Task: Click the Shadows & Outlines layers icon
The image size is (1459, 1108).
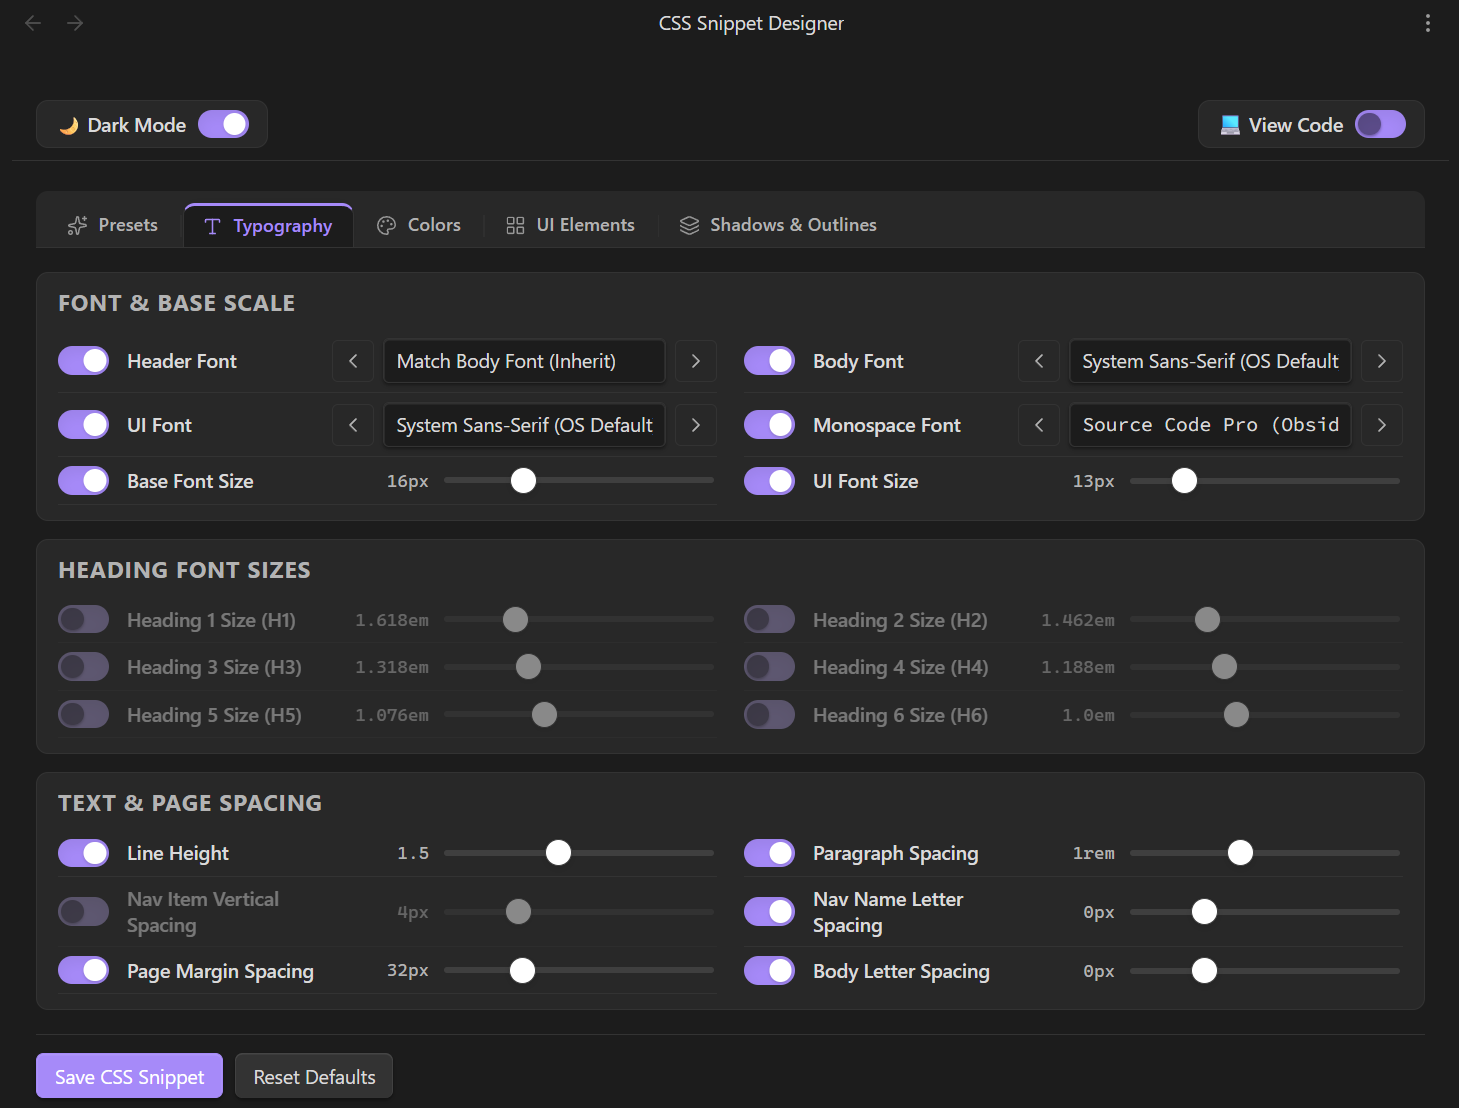Action: (689, 226)
